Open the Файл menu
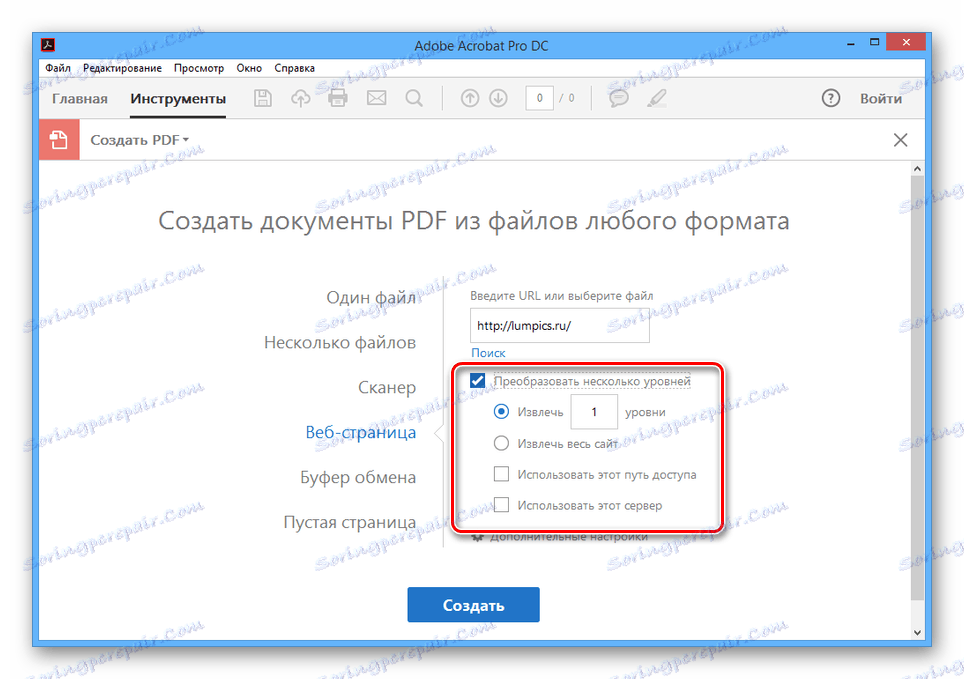 point(57,67)
